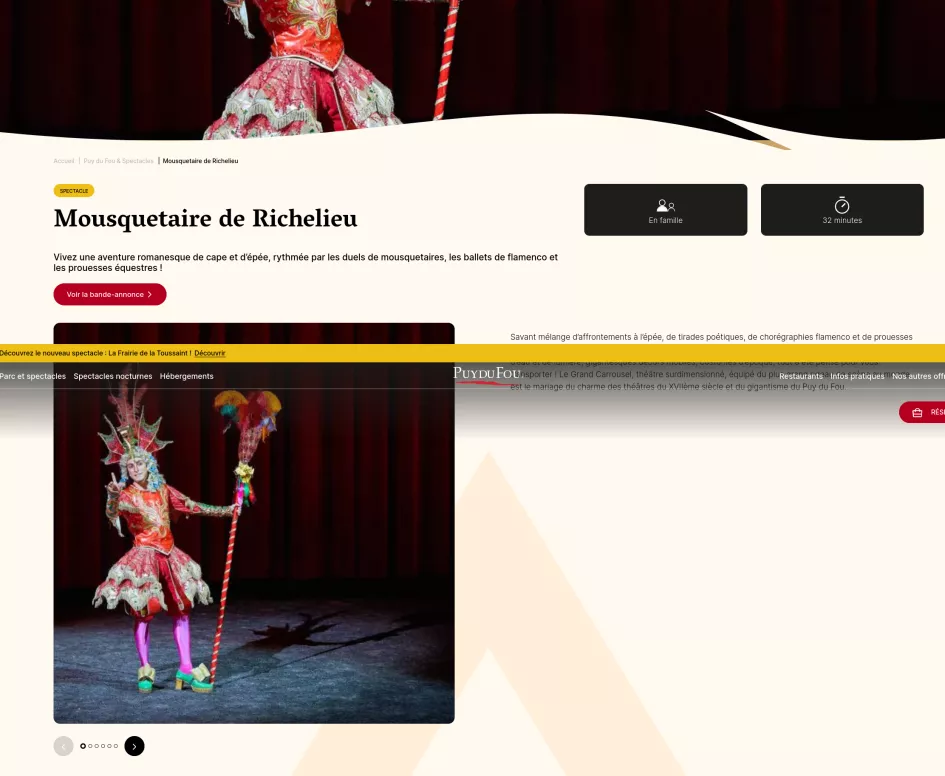Open the 'Spectacles nocturnes' menu
Image resolution: width=945 pixels, height=776 pixels.
pyautogui.click(x=113, y=376)
